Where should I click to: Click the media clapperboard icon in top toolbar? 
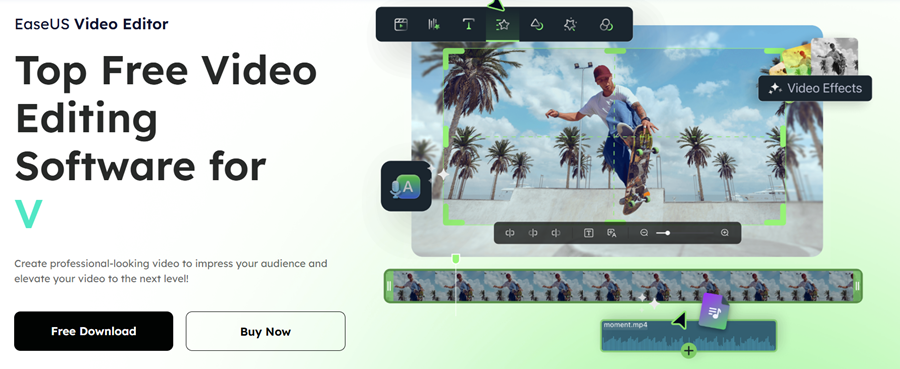pyautogui.click(x=401, y=25)
